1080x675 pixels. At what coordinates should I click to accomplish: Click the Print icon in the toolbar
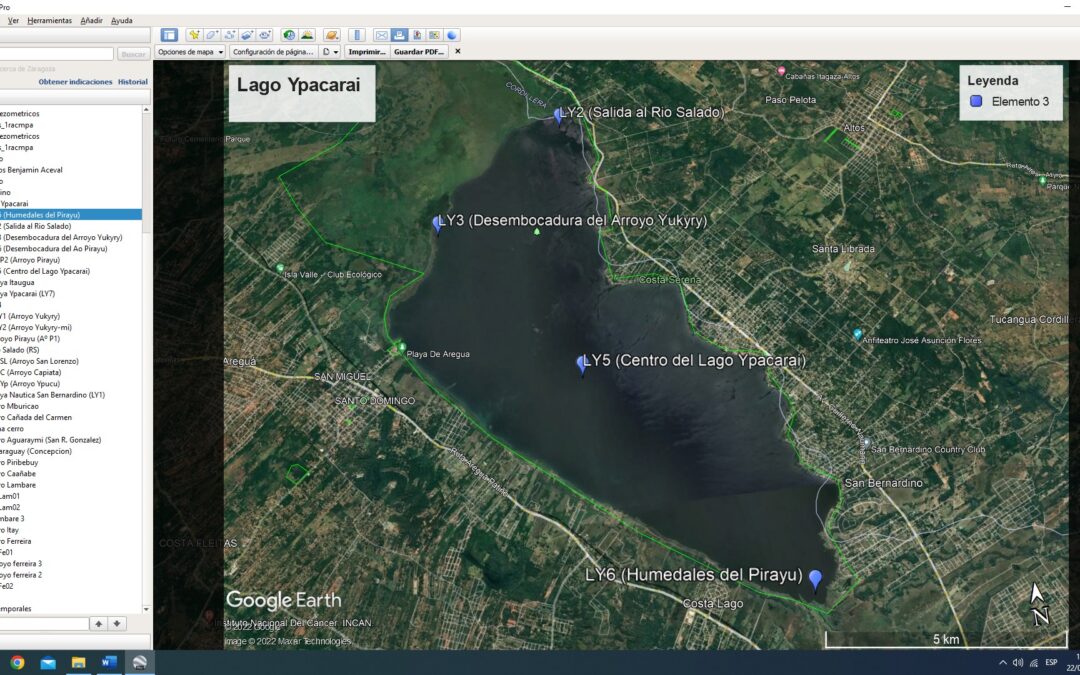click(399, 35)
